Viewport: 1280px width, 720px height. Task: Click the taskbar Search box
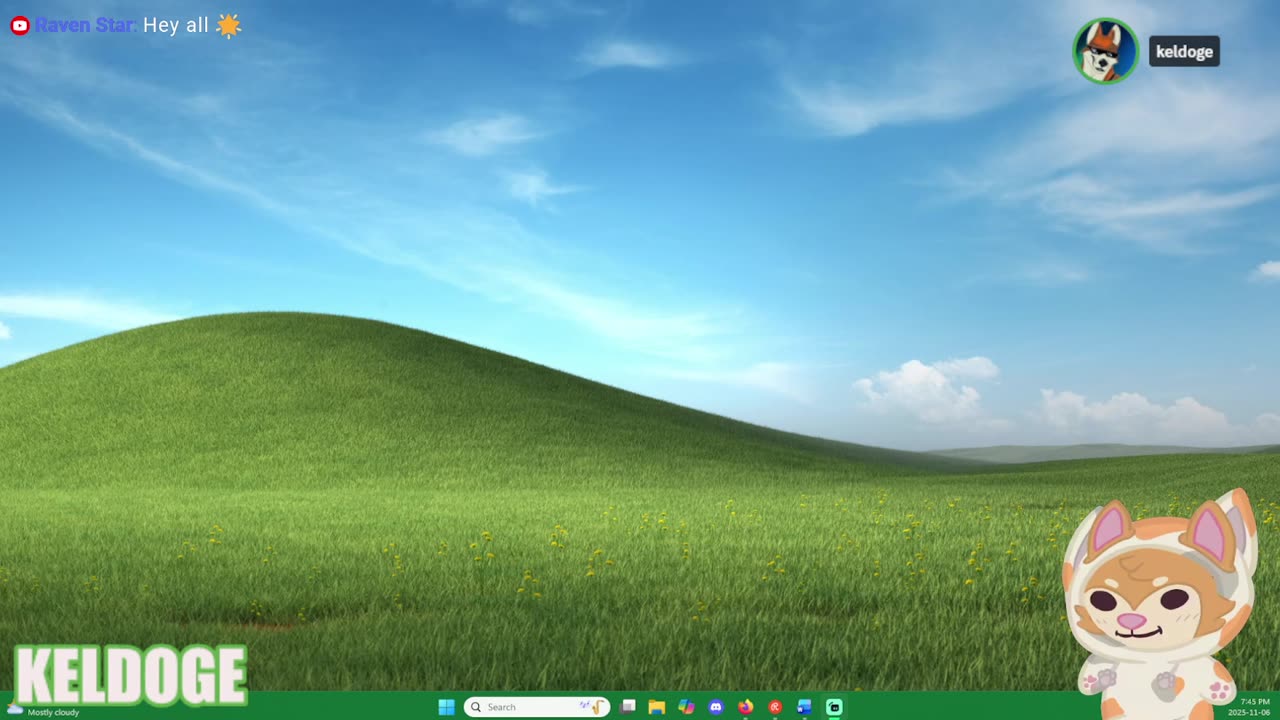537,707
